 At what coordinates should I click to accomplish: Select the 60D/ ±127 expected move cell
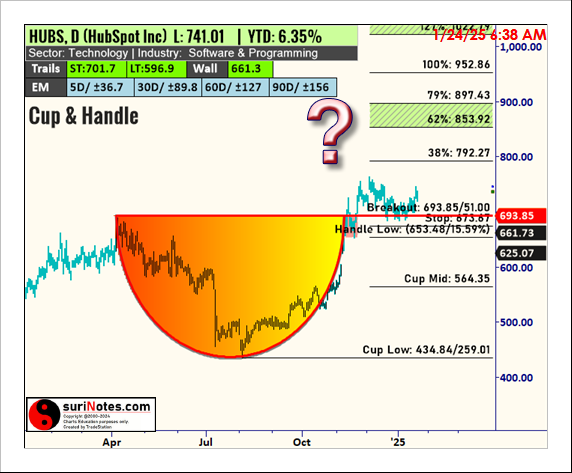pyautogui.click(x=235, y=88)
